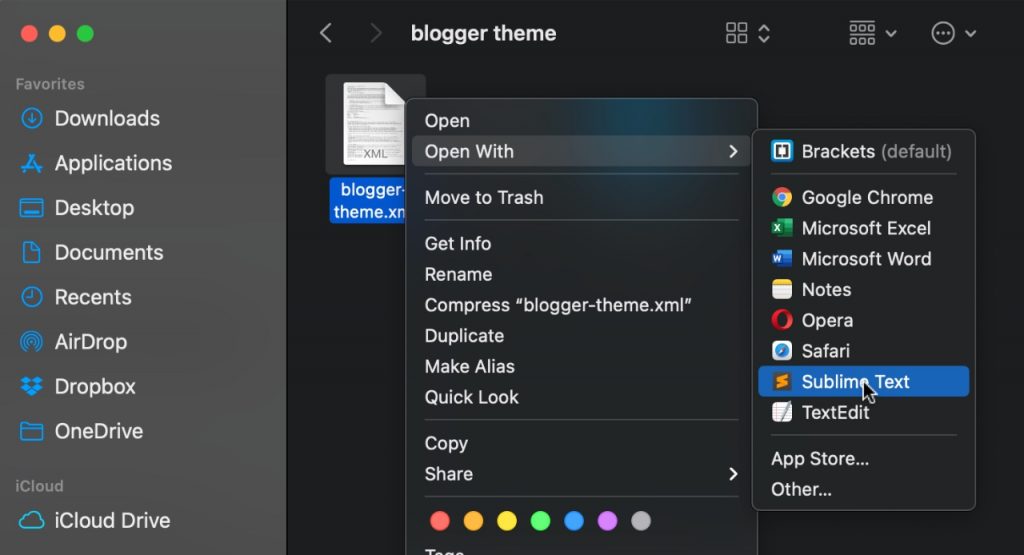Choose Opera from the Open With submenu

pos(826,321)
